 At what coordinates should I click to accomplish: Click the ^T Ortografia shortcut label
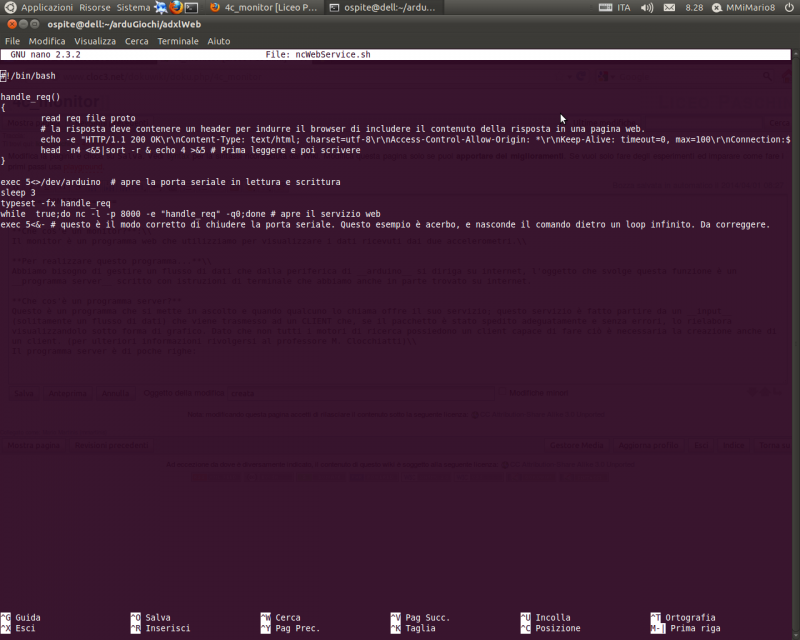tap(683, 618)
